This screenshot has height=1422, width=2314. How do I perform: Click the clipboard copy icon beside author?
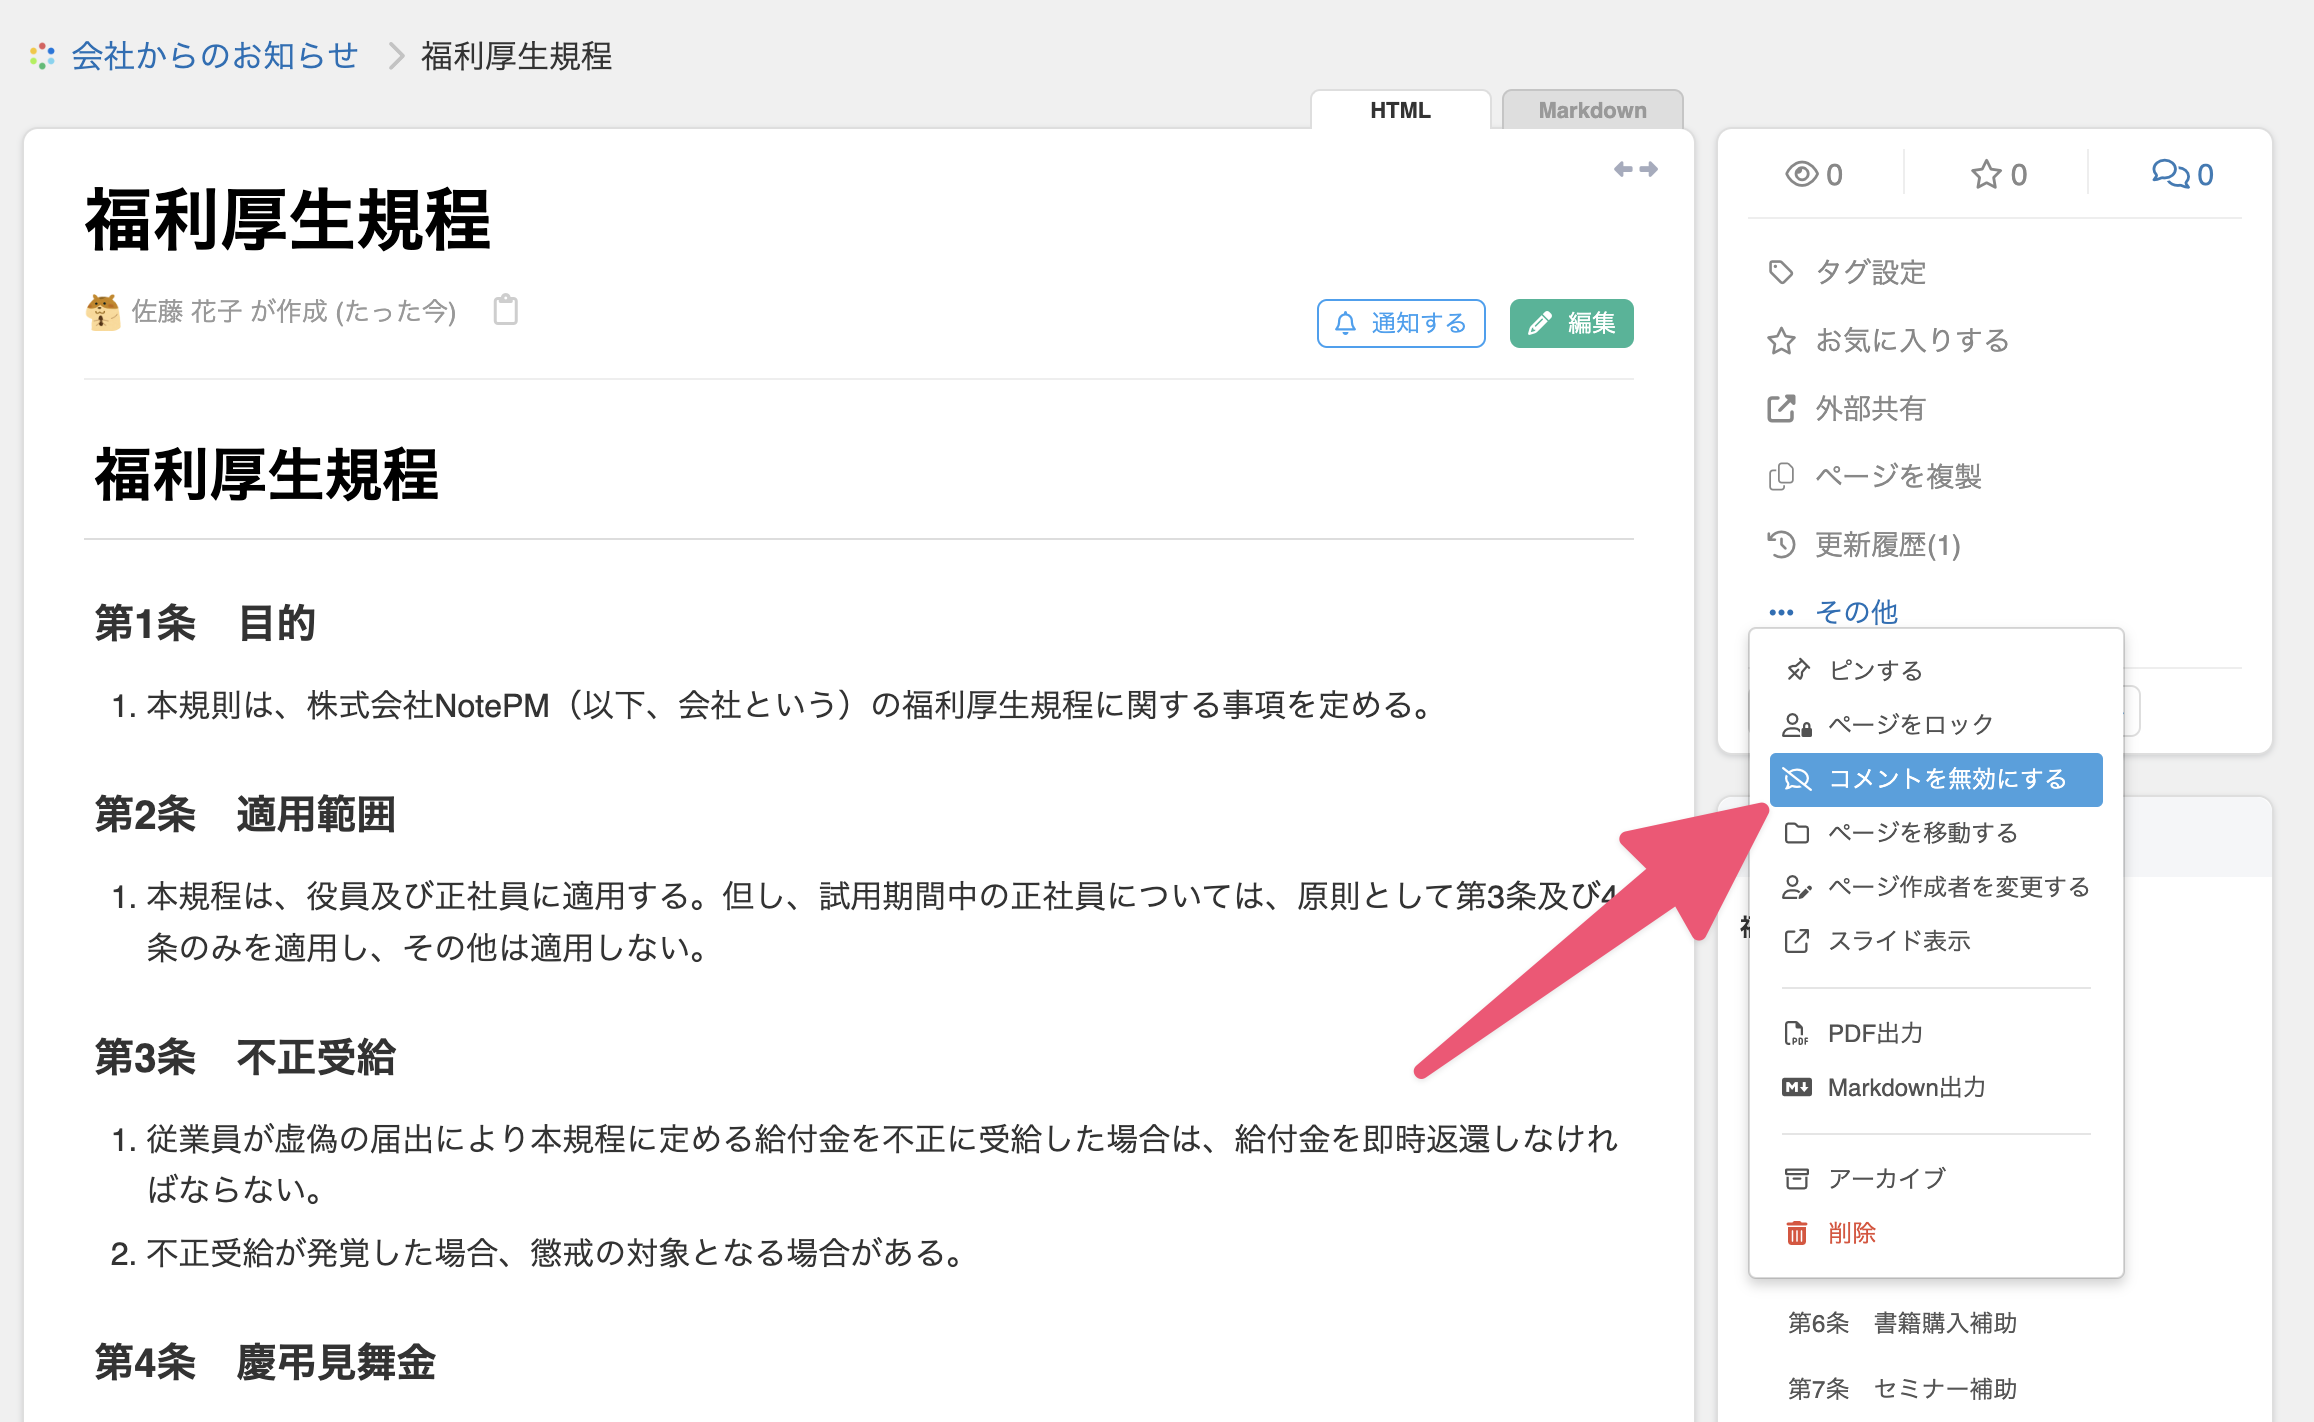506,310
